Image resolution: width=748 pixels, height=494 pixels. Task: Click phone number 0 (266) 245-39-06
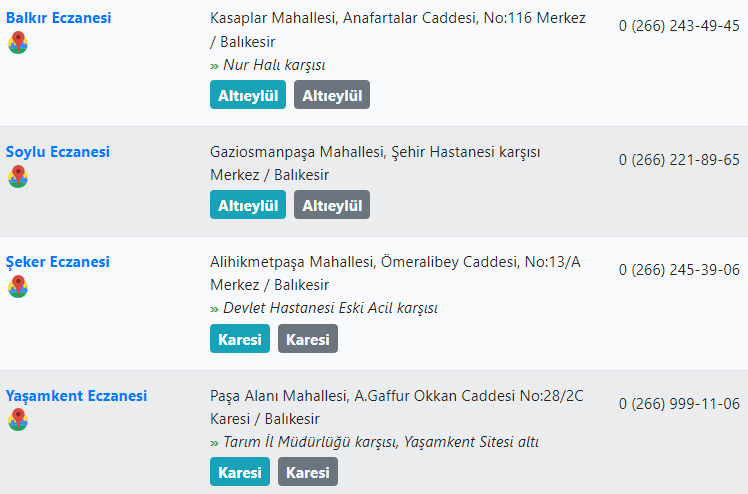point(679,270)
